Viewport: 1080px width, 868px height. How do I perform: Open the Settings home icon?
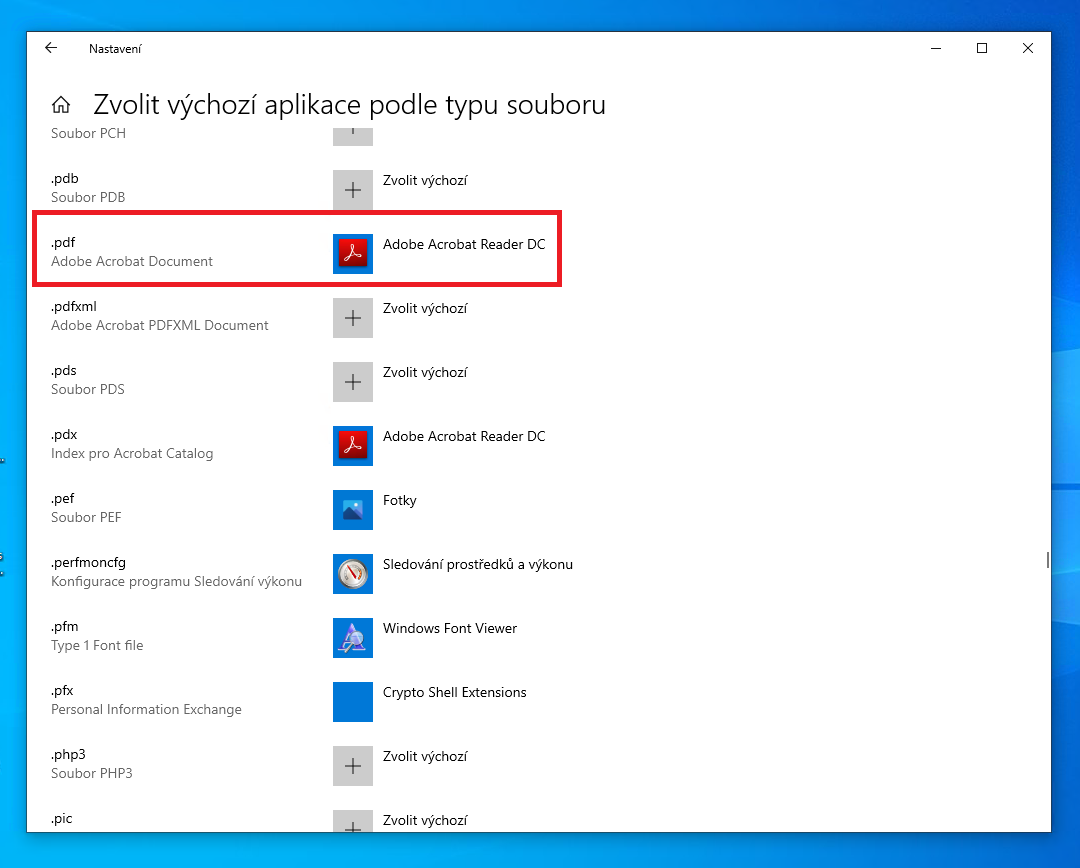click(61, 105)
